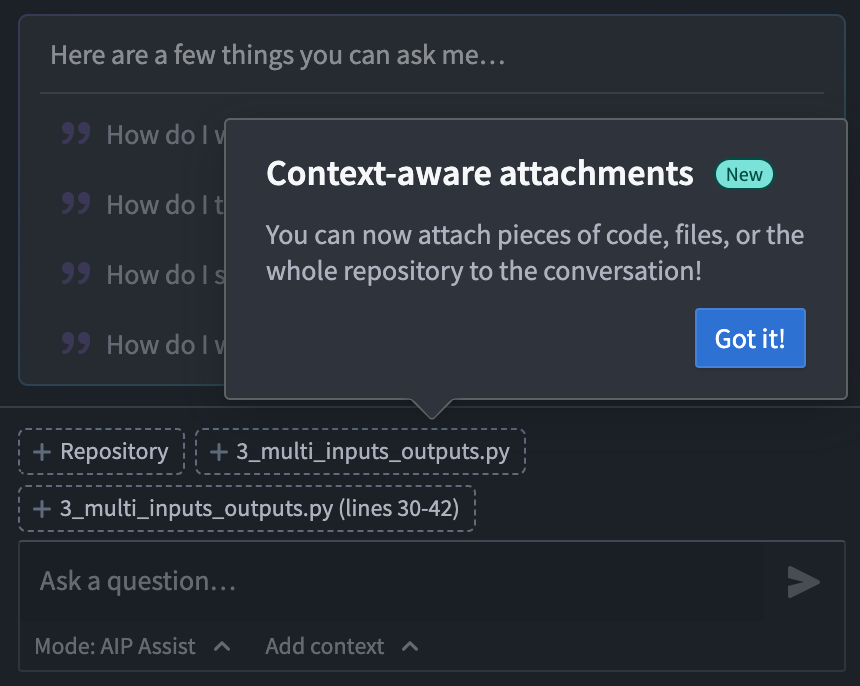Click plus icon beside 3_multi_inputs_outputs.py chip

pyautogui.click(x=219, y=452)
